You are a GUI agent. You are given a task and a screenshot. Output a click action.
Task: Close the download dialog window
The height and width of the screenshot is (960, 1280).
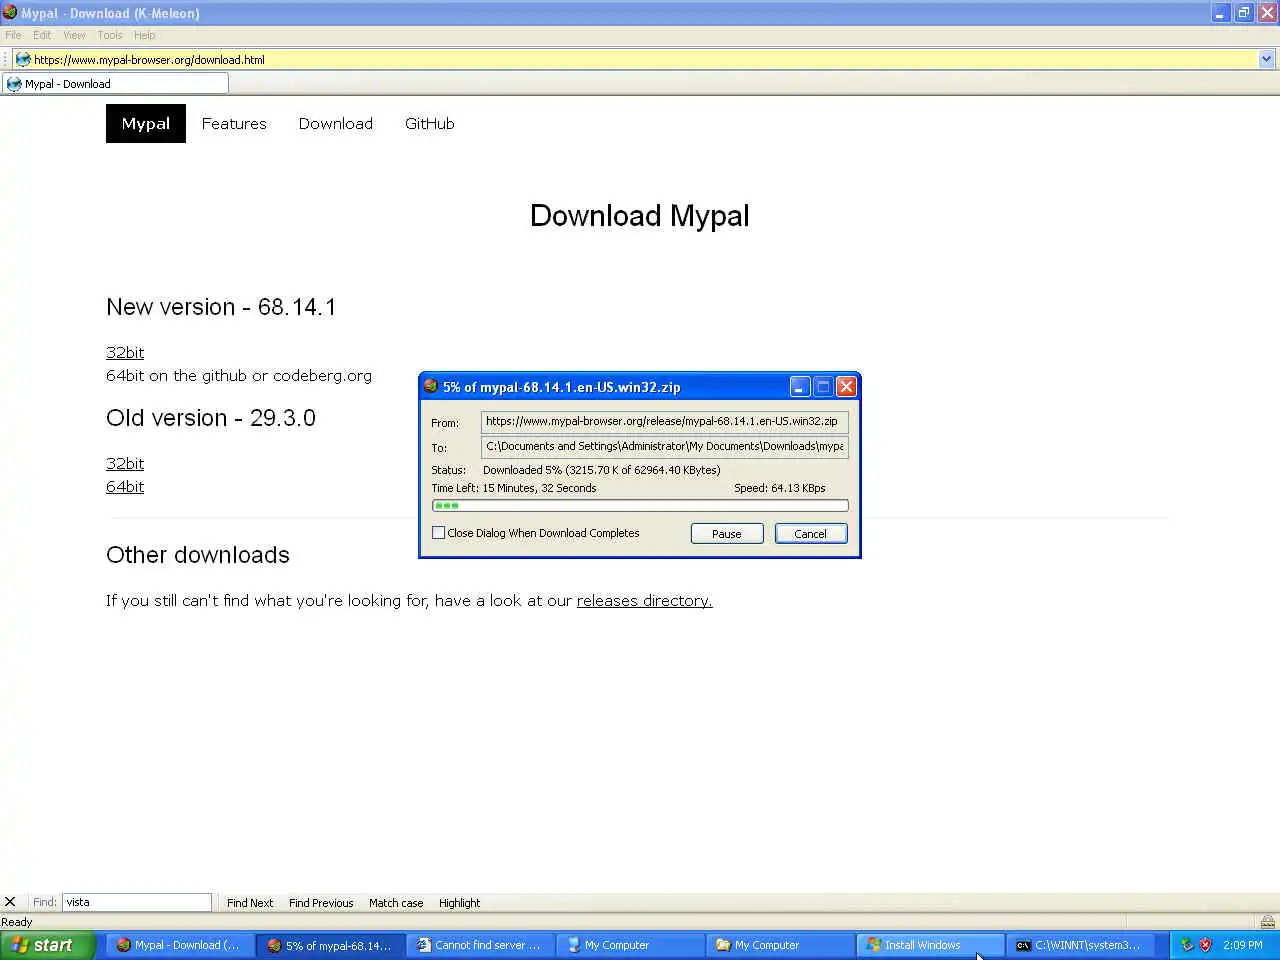click(846, 386)
